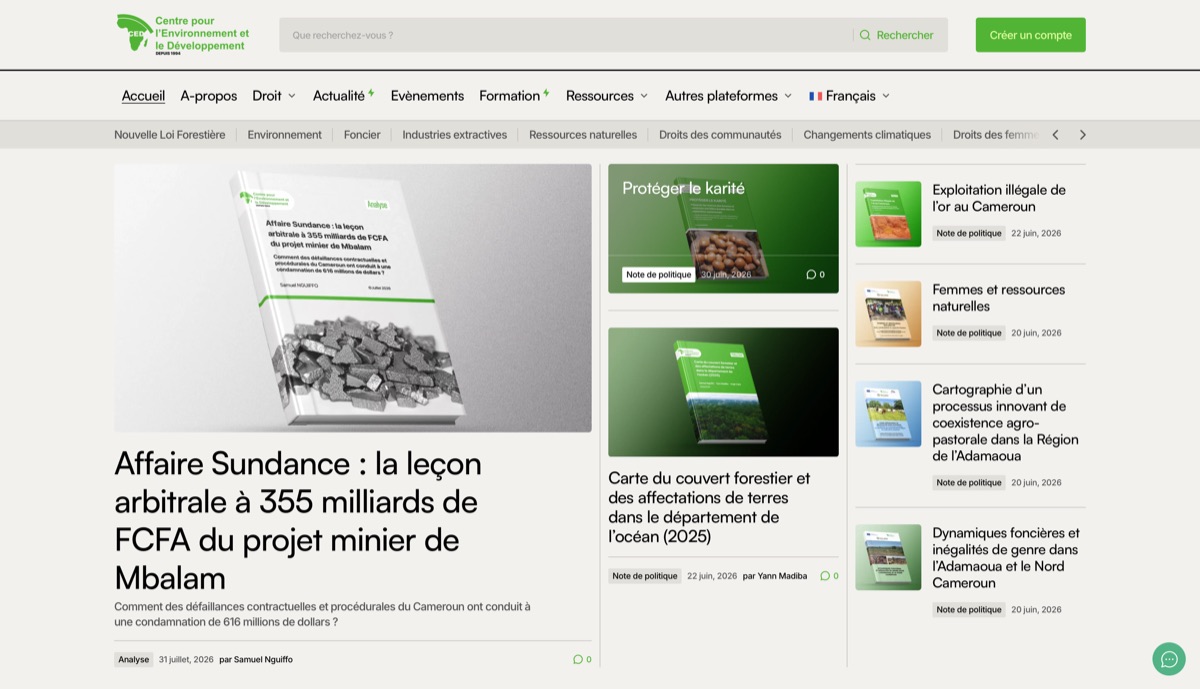This screenshot has width=1200, height=689.
Task: Expand the Ressources dropdown menu
Action: (x=607, y=96)
